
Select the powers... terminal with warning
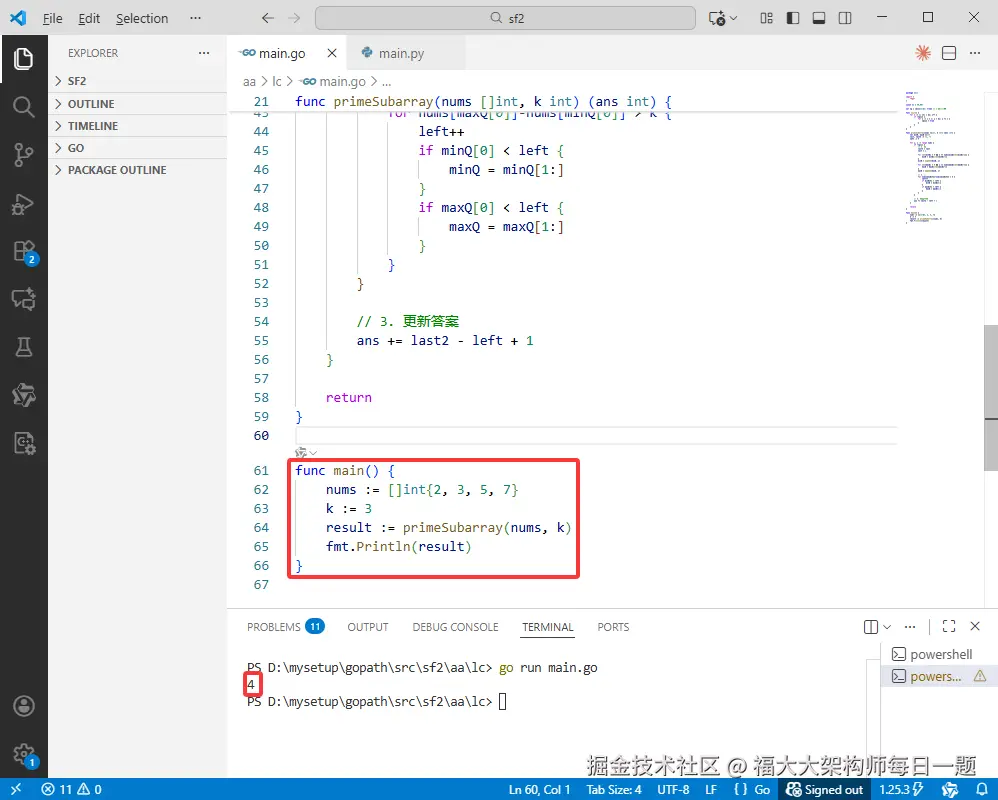(x=937, y=676)
